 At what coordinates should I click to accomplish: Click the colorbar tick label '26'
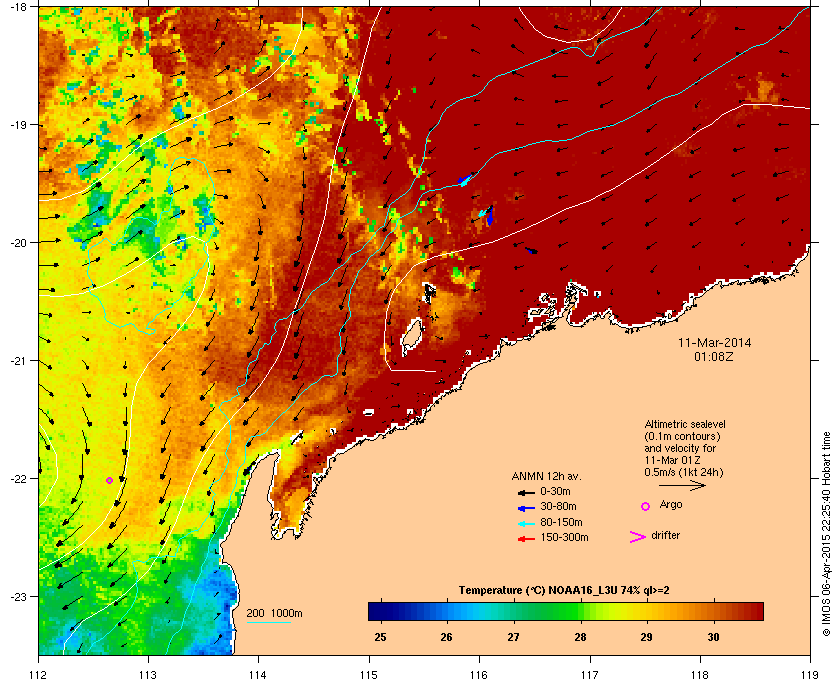pyautogui.click(x=446, y=638)
